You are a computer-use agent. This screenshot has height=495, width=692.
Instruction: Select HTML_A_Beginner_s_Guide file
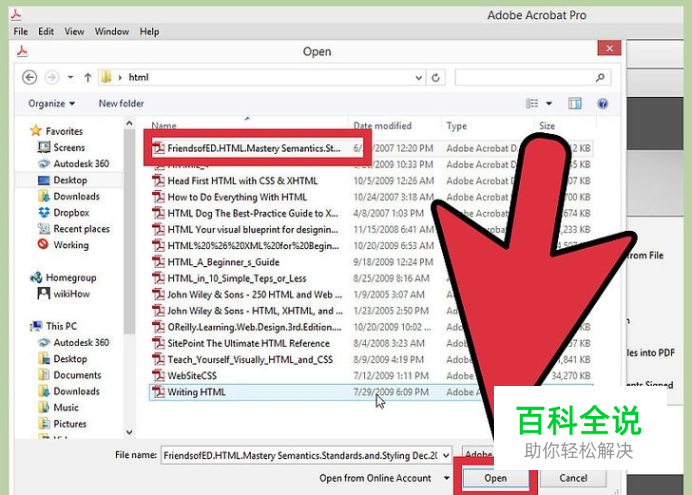223,262
